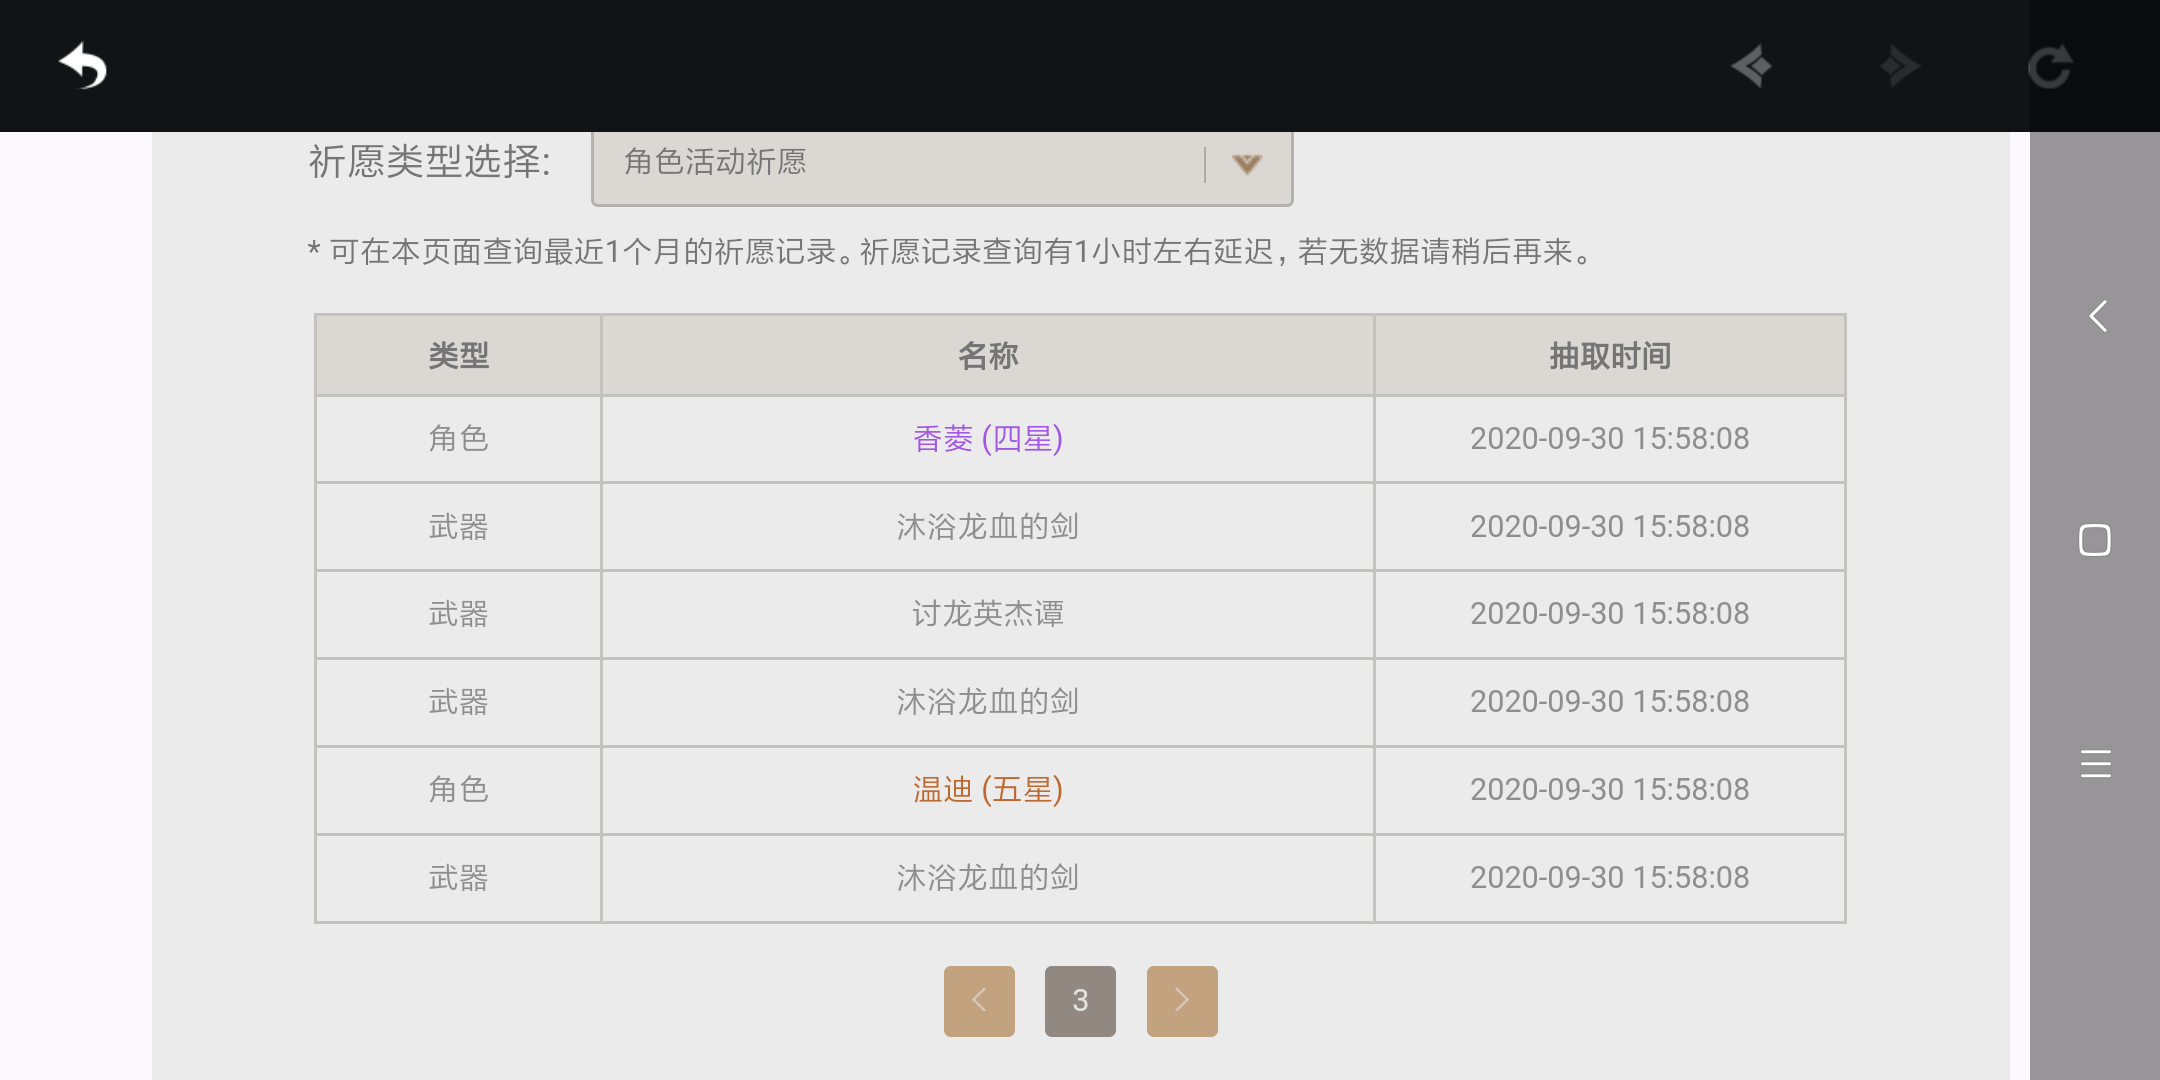Click the browser forward navigation icon
The width and height of the screenshot is (2160, 1080).
(x=1899, y=67)
